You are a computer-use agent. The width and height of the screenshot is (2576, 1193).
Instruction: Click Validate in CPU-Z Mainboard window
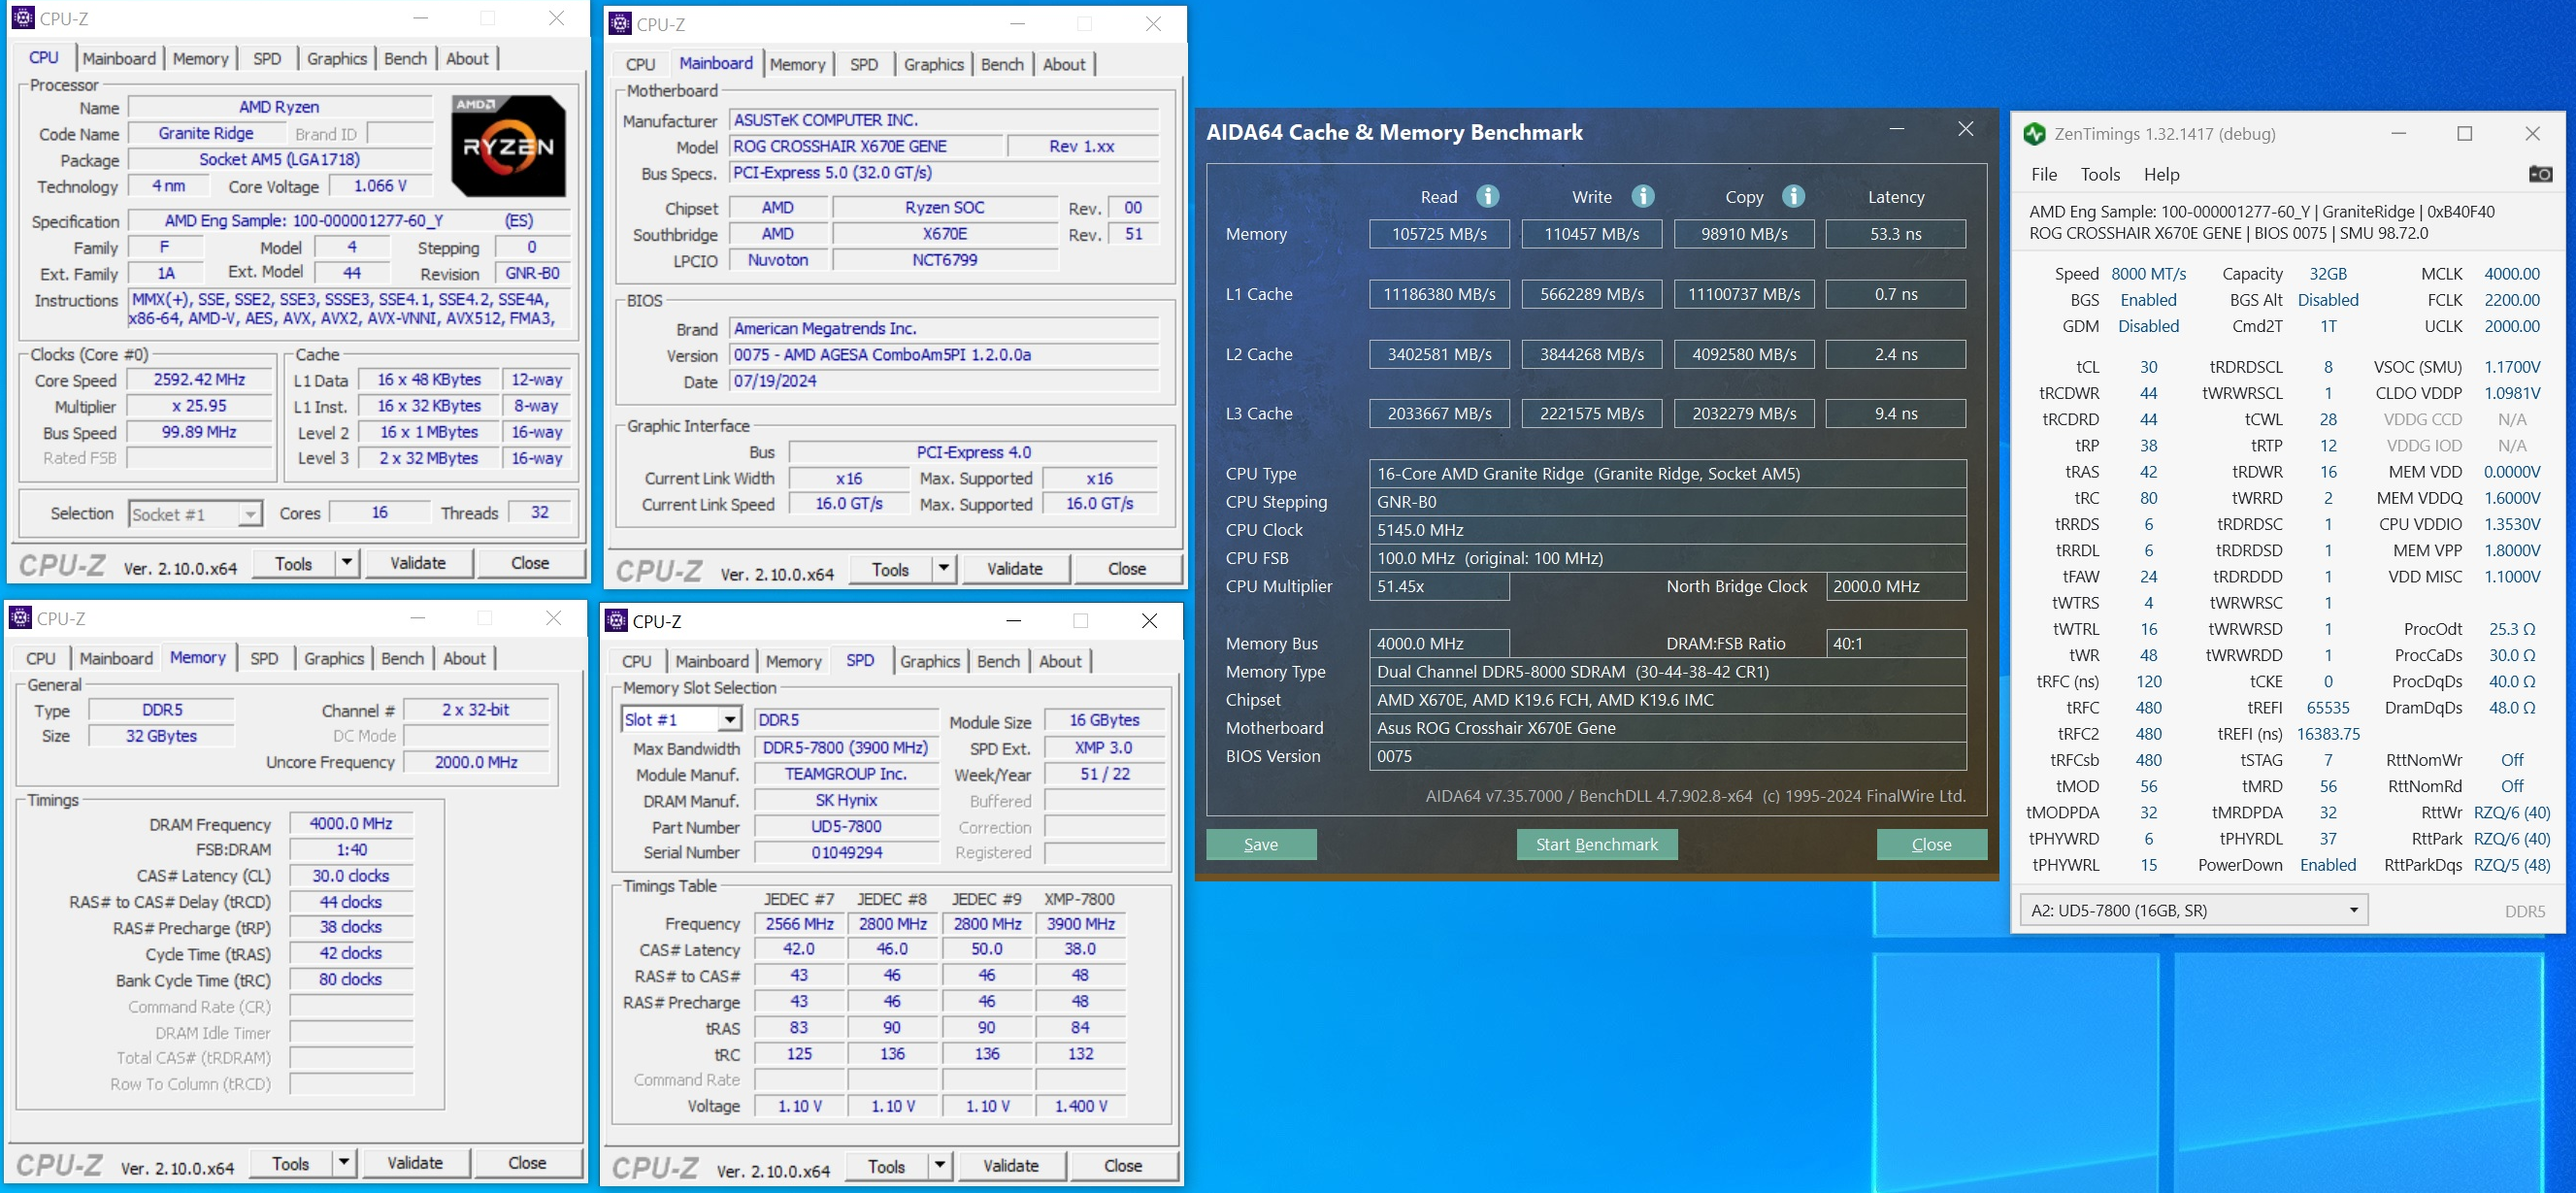1015,569
